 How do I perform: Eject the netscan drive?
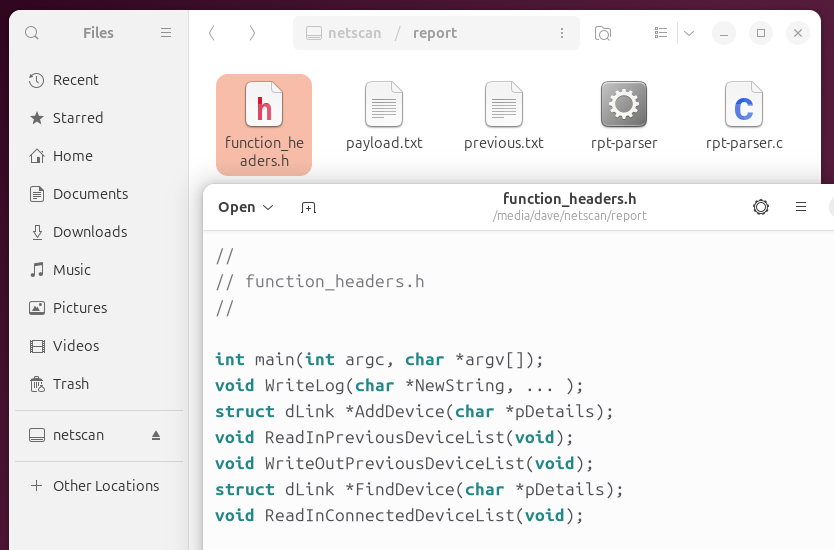coord(156,436)
